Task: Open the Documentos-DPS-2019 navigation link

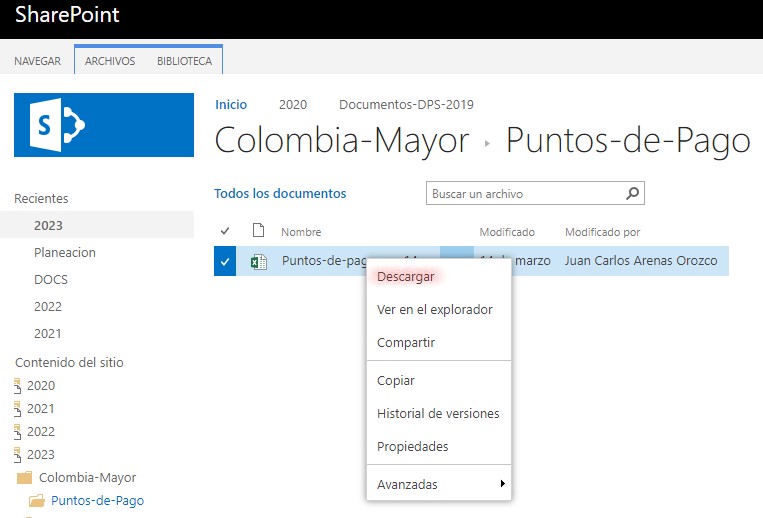Action: point(406,105)
